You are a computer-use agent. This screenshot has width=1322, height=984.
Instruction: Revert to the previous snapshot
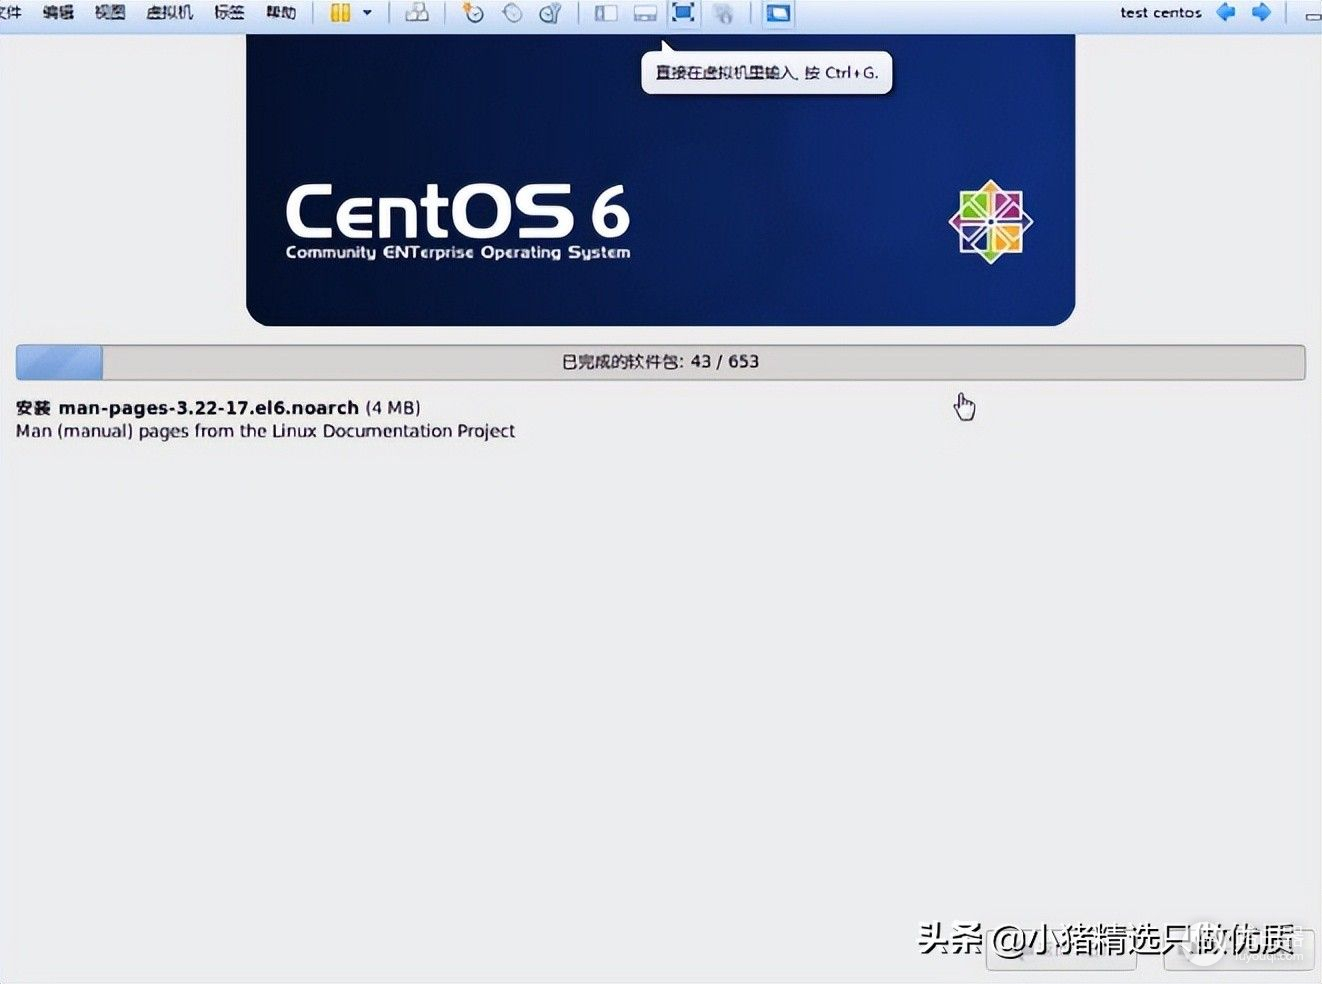(x=512, y=13)
